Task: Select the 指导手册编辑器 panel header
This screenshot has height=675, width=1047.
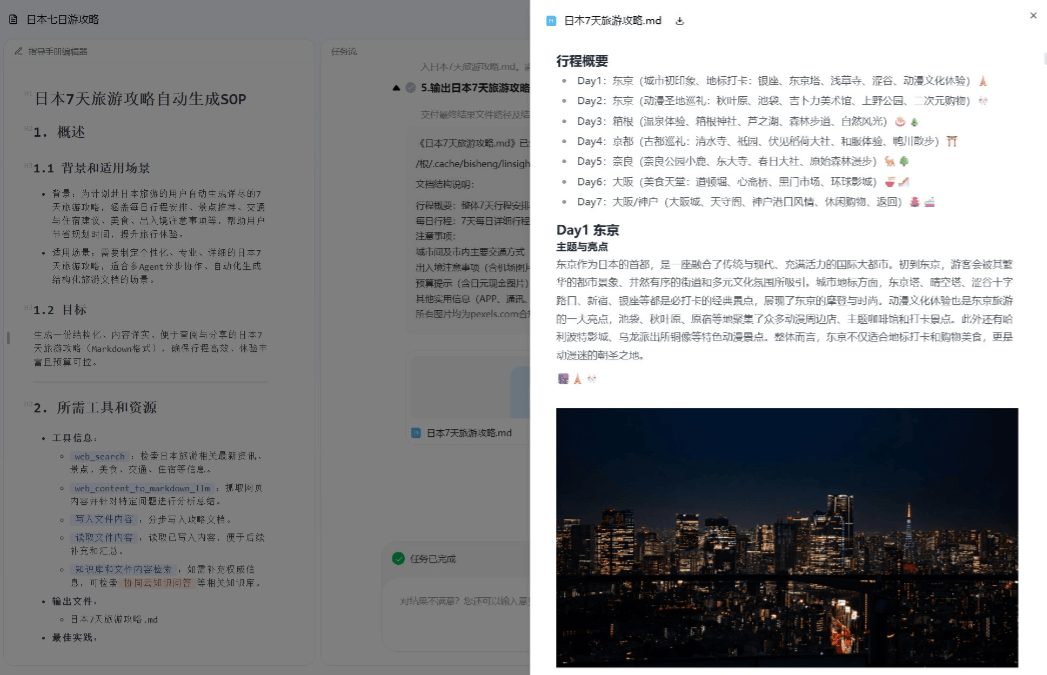Action: (x=57, y=50)
